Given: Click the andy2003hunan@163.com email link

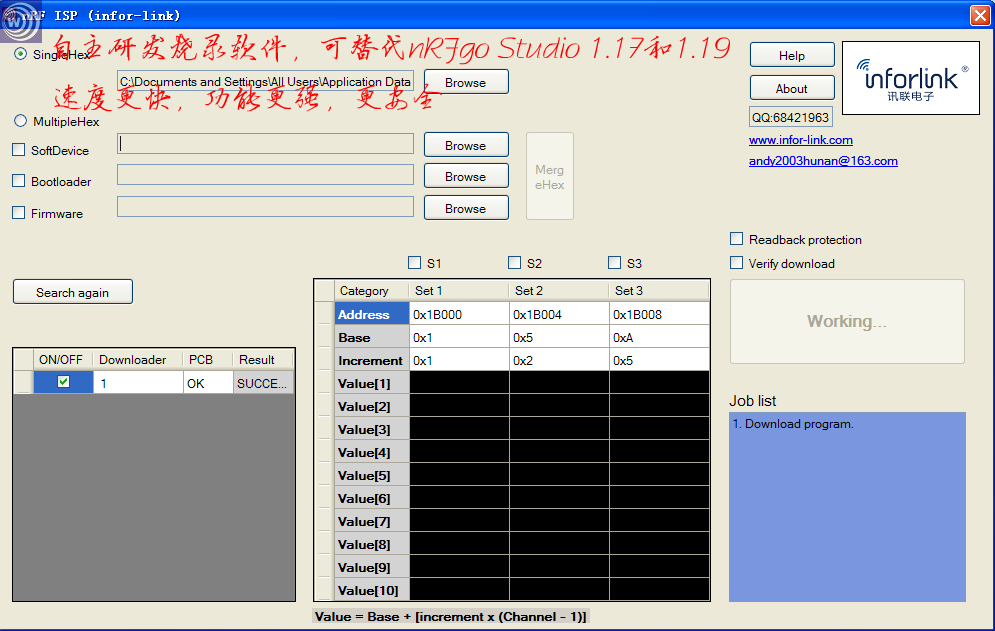Looking at the screenshot, I should coord(823,161).
